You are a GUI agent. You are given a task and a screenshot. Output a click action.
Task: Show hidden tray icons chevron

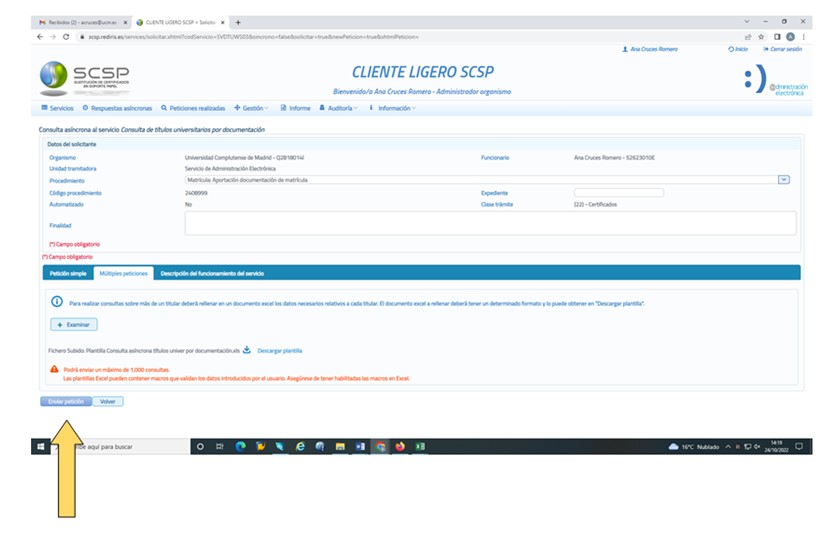728,447
